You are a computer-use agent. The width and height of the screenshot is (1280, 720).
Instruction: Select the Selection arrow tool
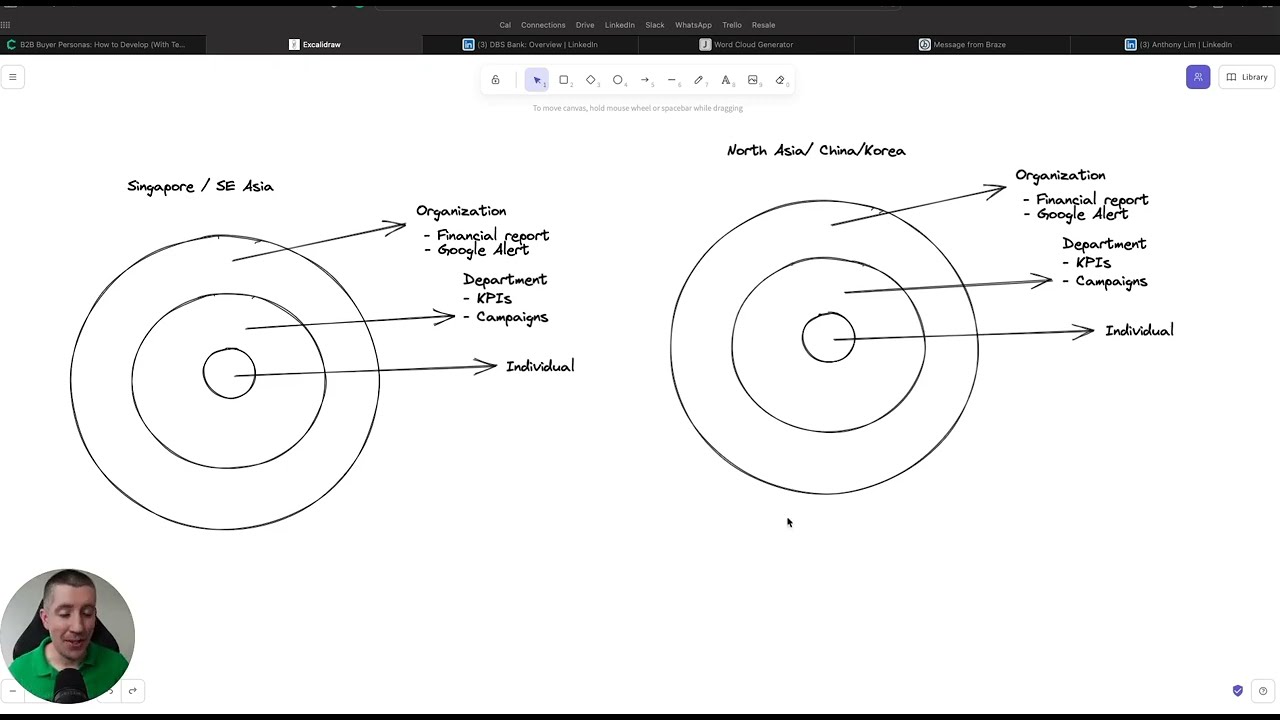pos(537,80)
